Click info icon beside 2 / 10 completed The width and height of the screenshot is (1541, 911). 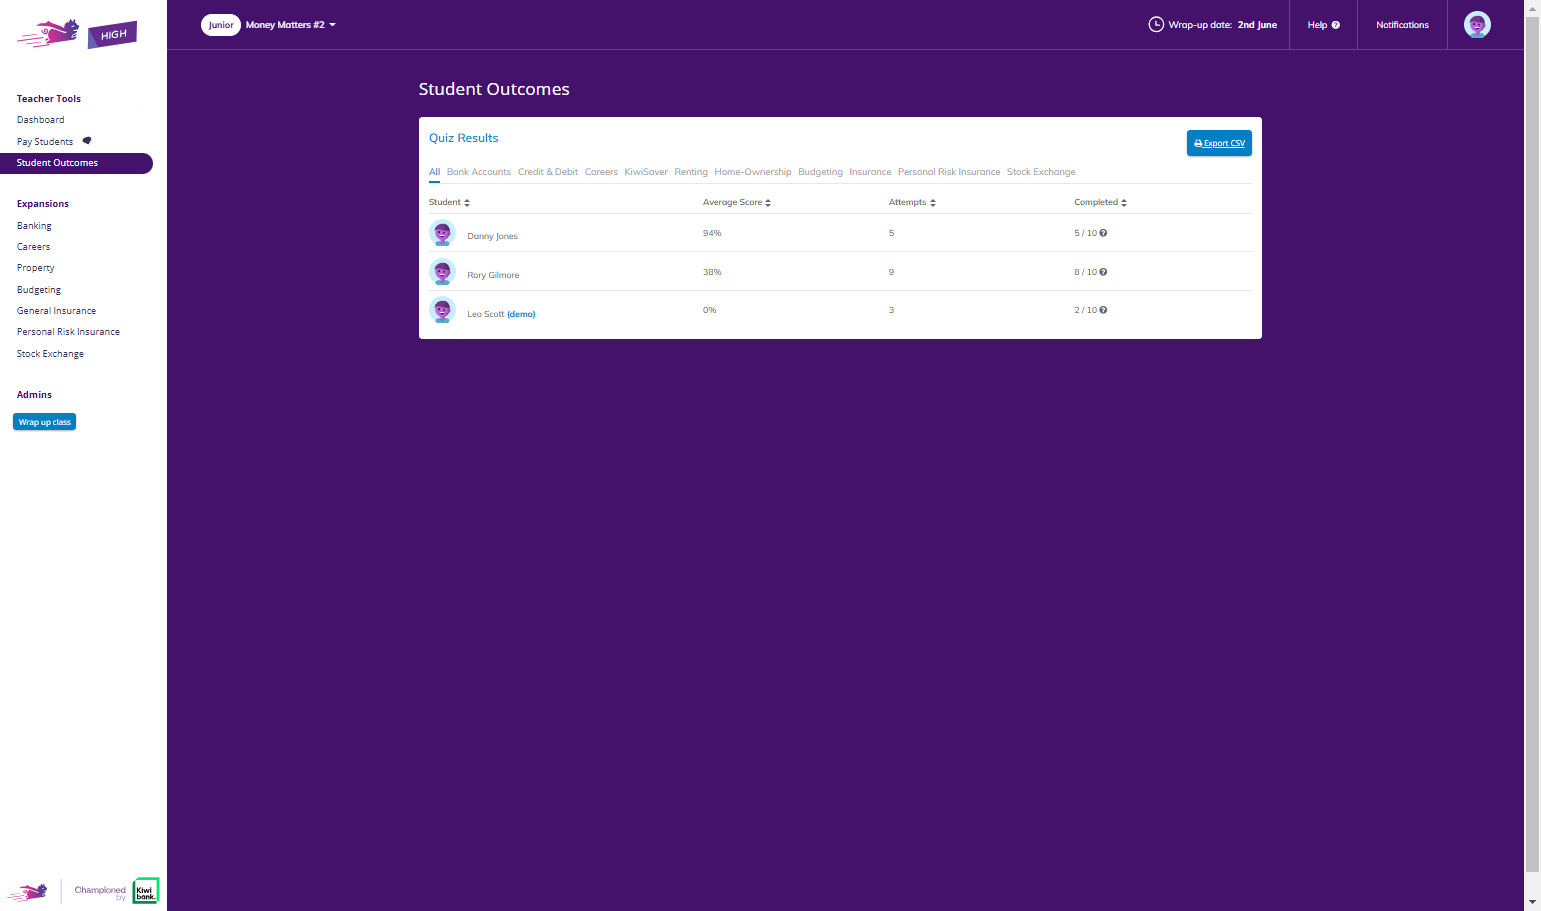point(1103,310)
